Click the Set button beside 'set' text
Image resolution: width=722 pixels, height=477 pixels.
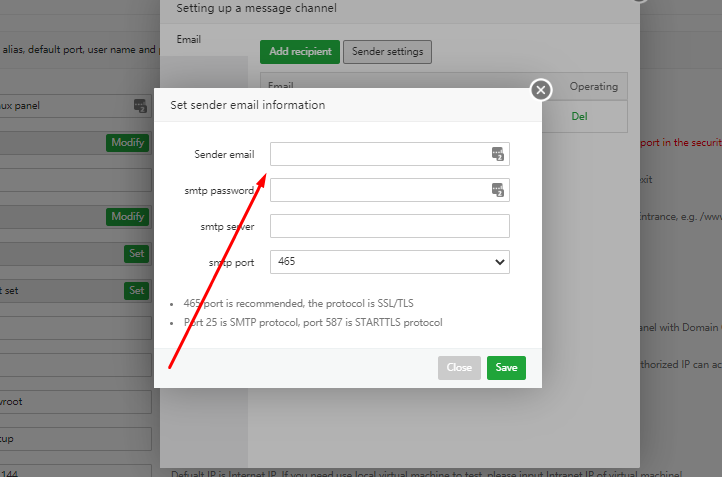click(x=136, y=291)
